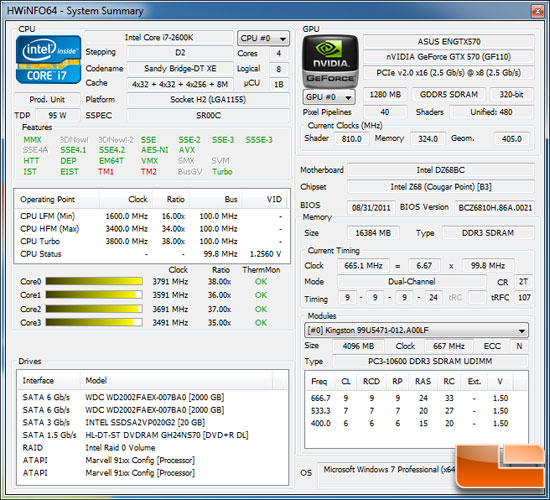550x500 pixels.
Task: Click the AVX feature label
Action: tap(187, 150)
